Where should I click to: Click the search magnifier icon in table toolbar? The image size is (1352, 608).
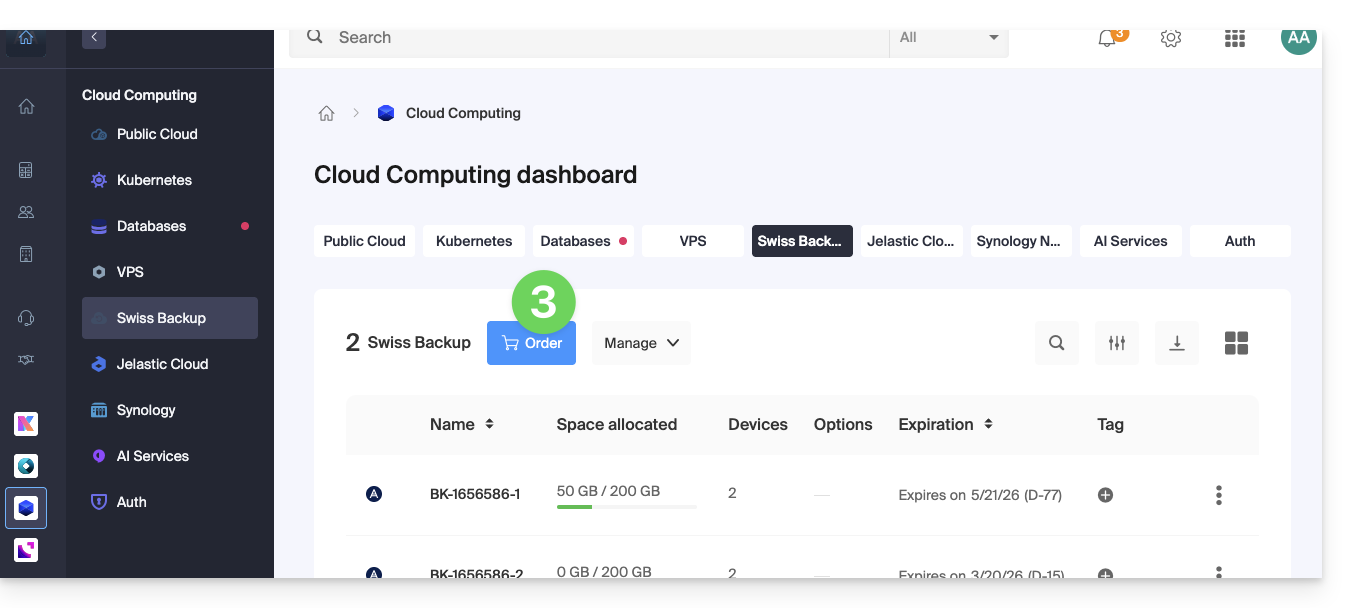1057,343
